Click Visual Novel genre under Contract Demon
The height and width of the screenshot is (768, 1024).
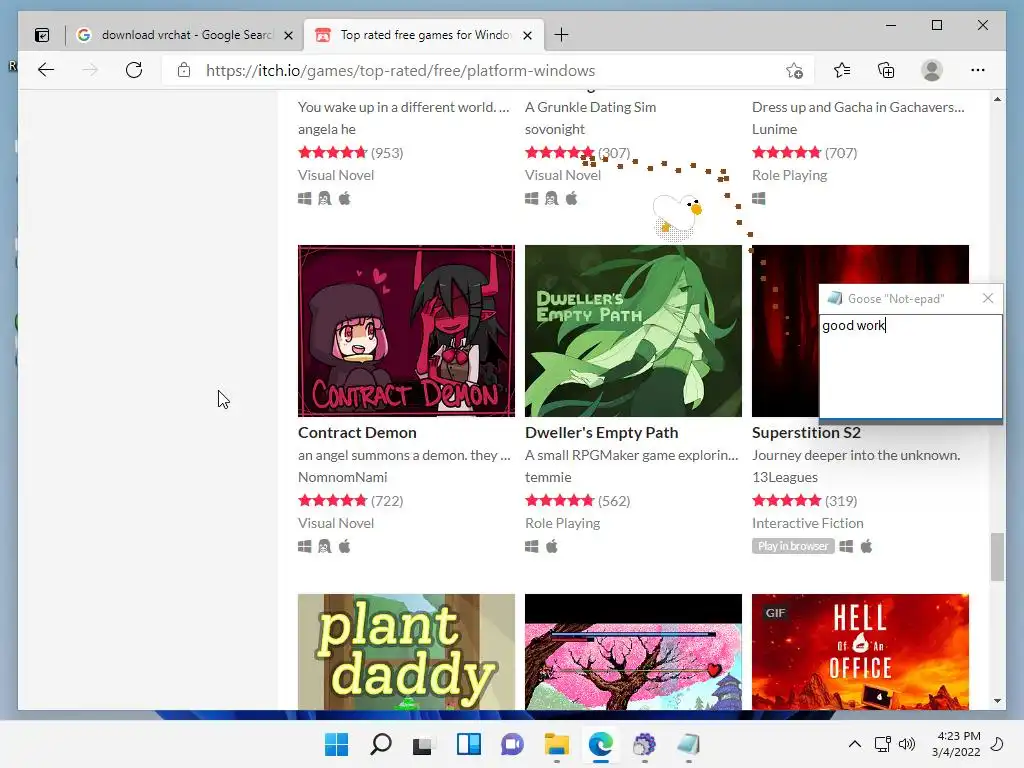336,523
